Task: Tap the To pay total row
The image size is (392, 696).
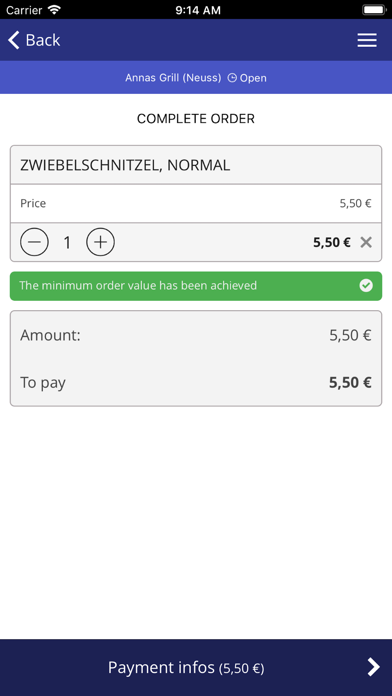Action: [196, 383]
